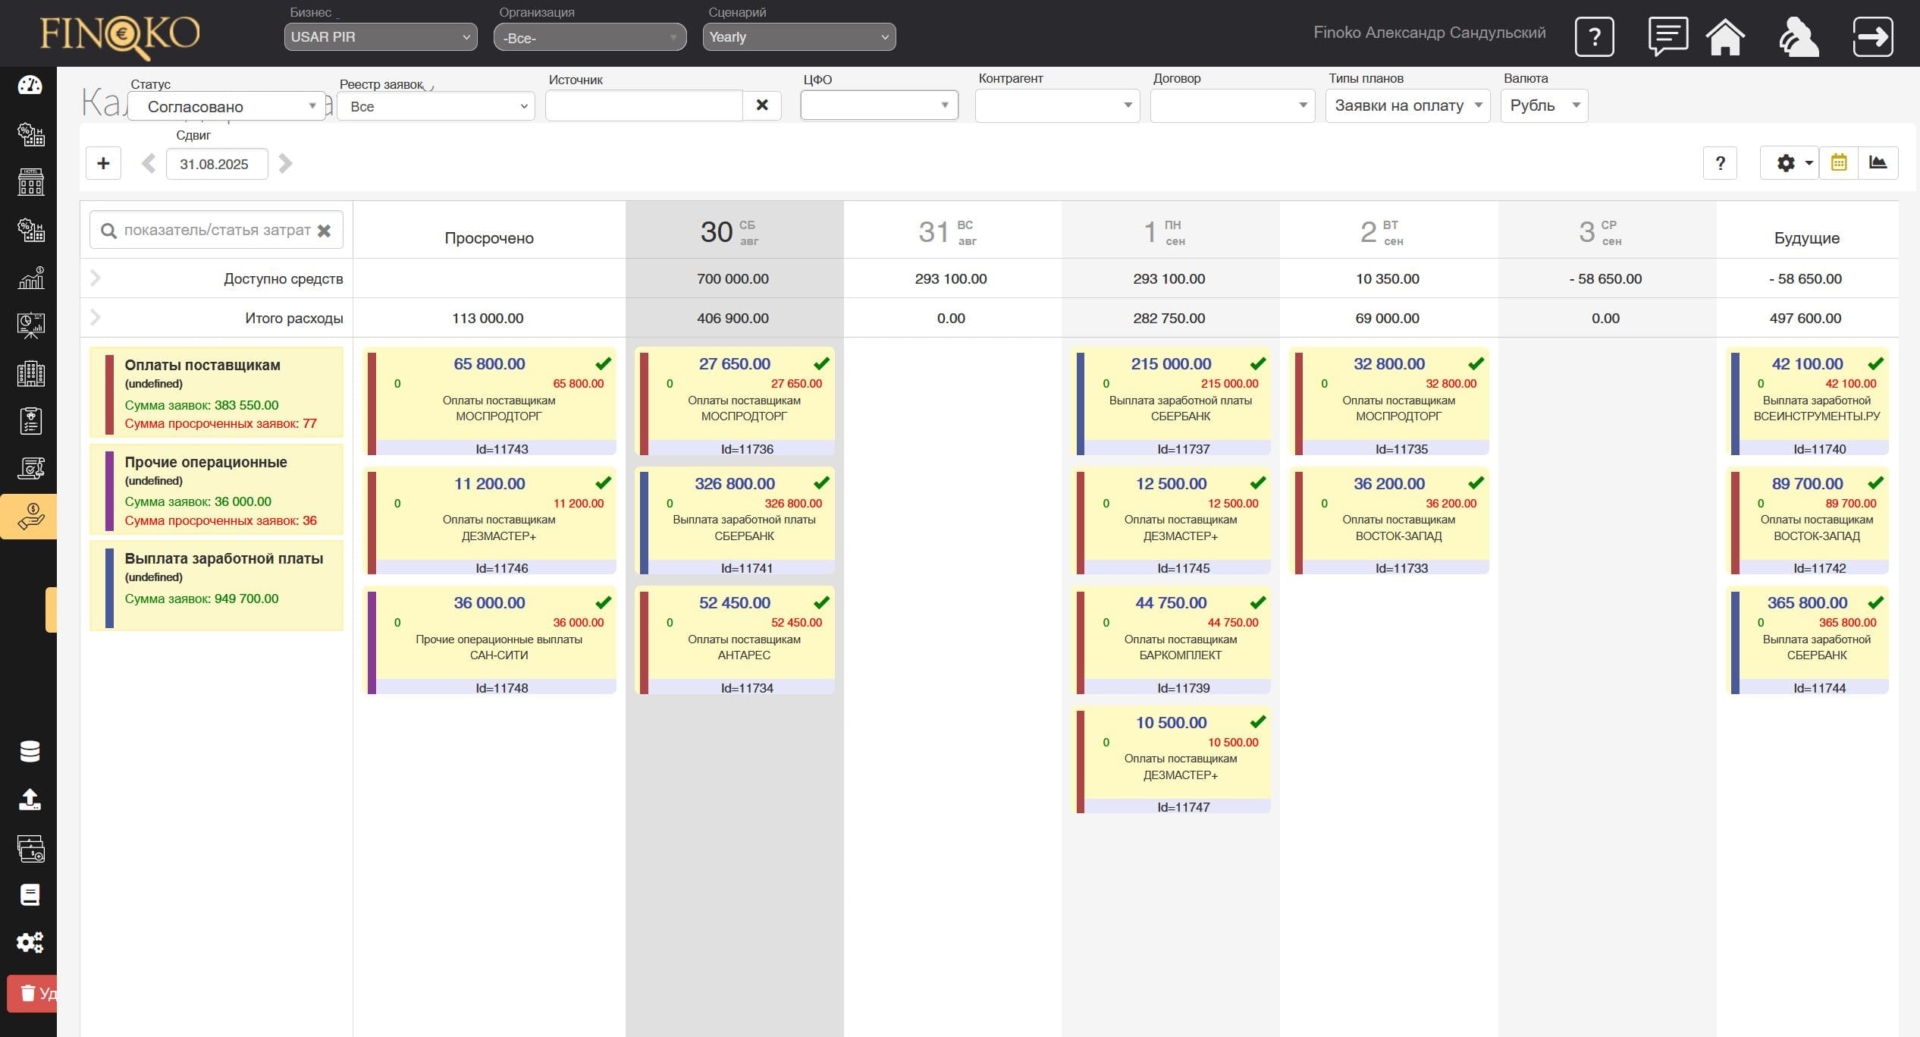Image resolution: width=1920 pixels, height=1037 pixels.
Task: Open the chat messages icon
Action: 1667,37
